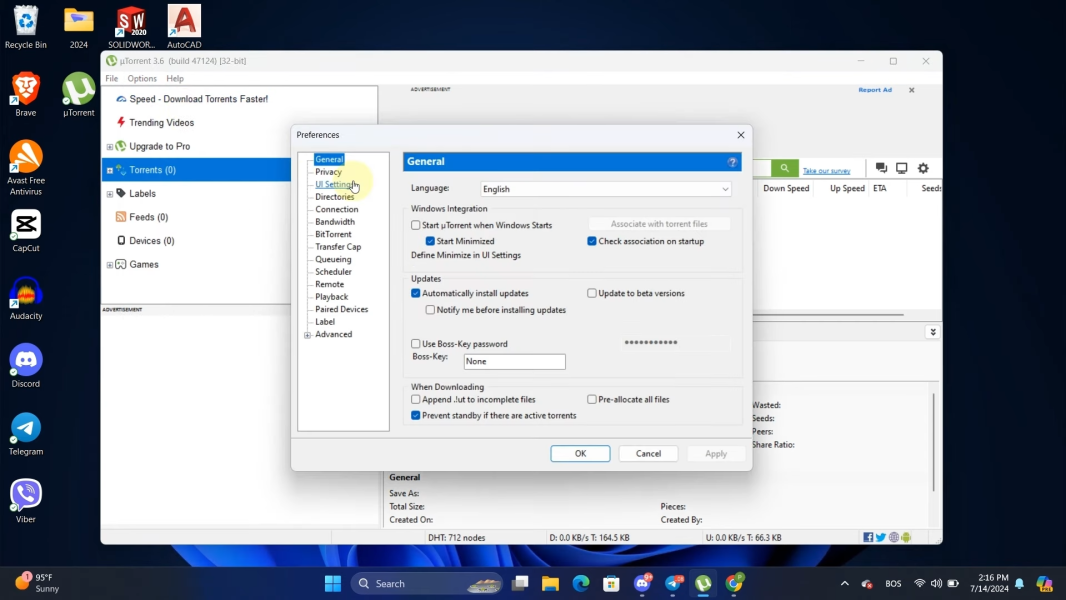The width and height of the screenshot is (1066, 600).
Task: Click the green search button in µTorrent
Action: tap(785, 168)
